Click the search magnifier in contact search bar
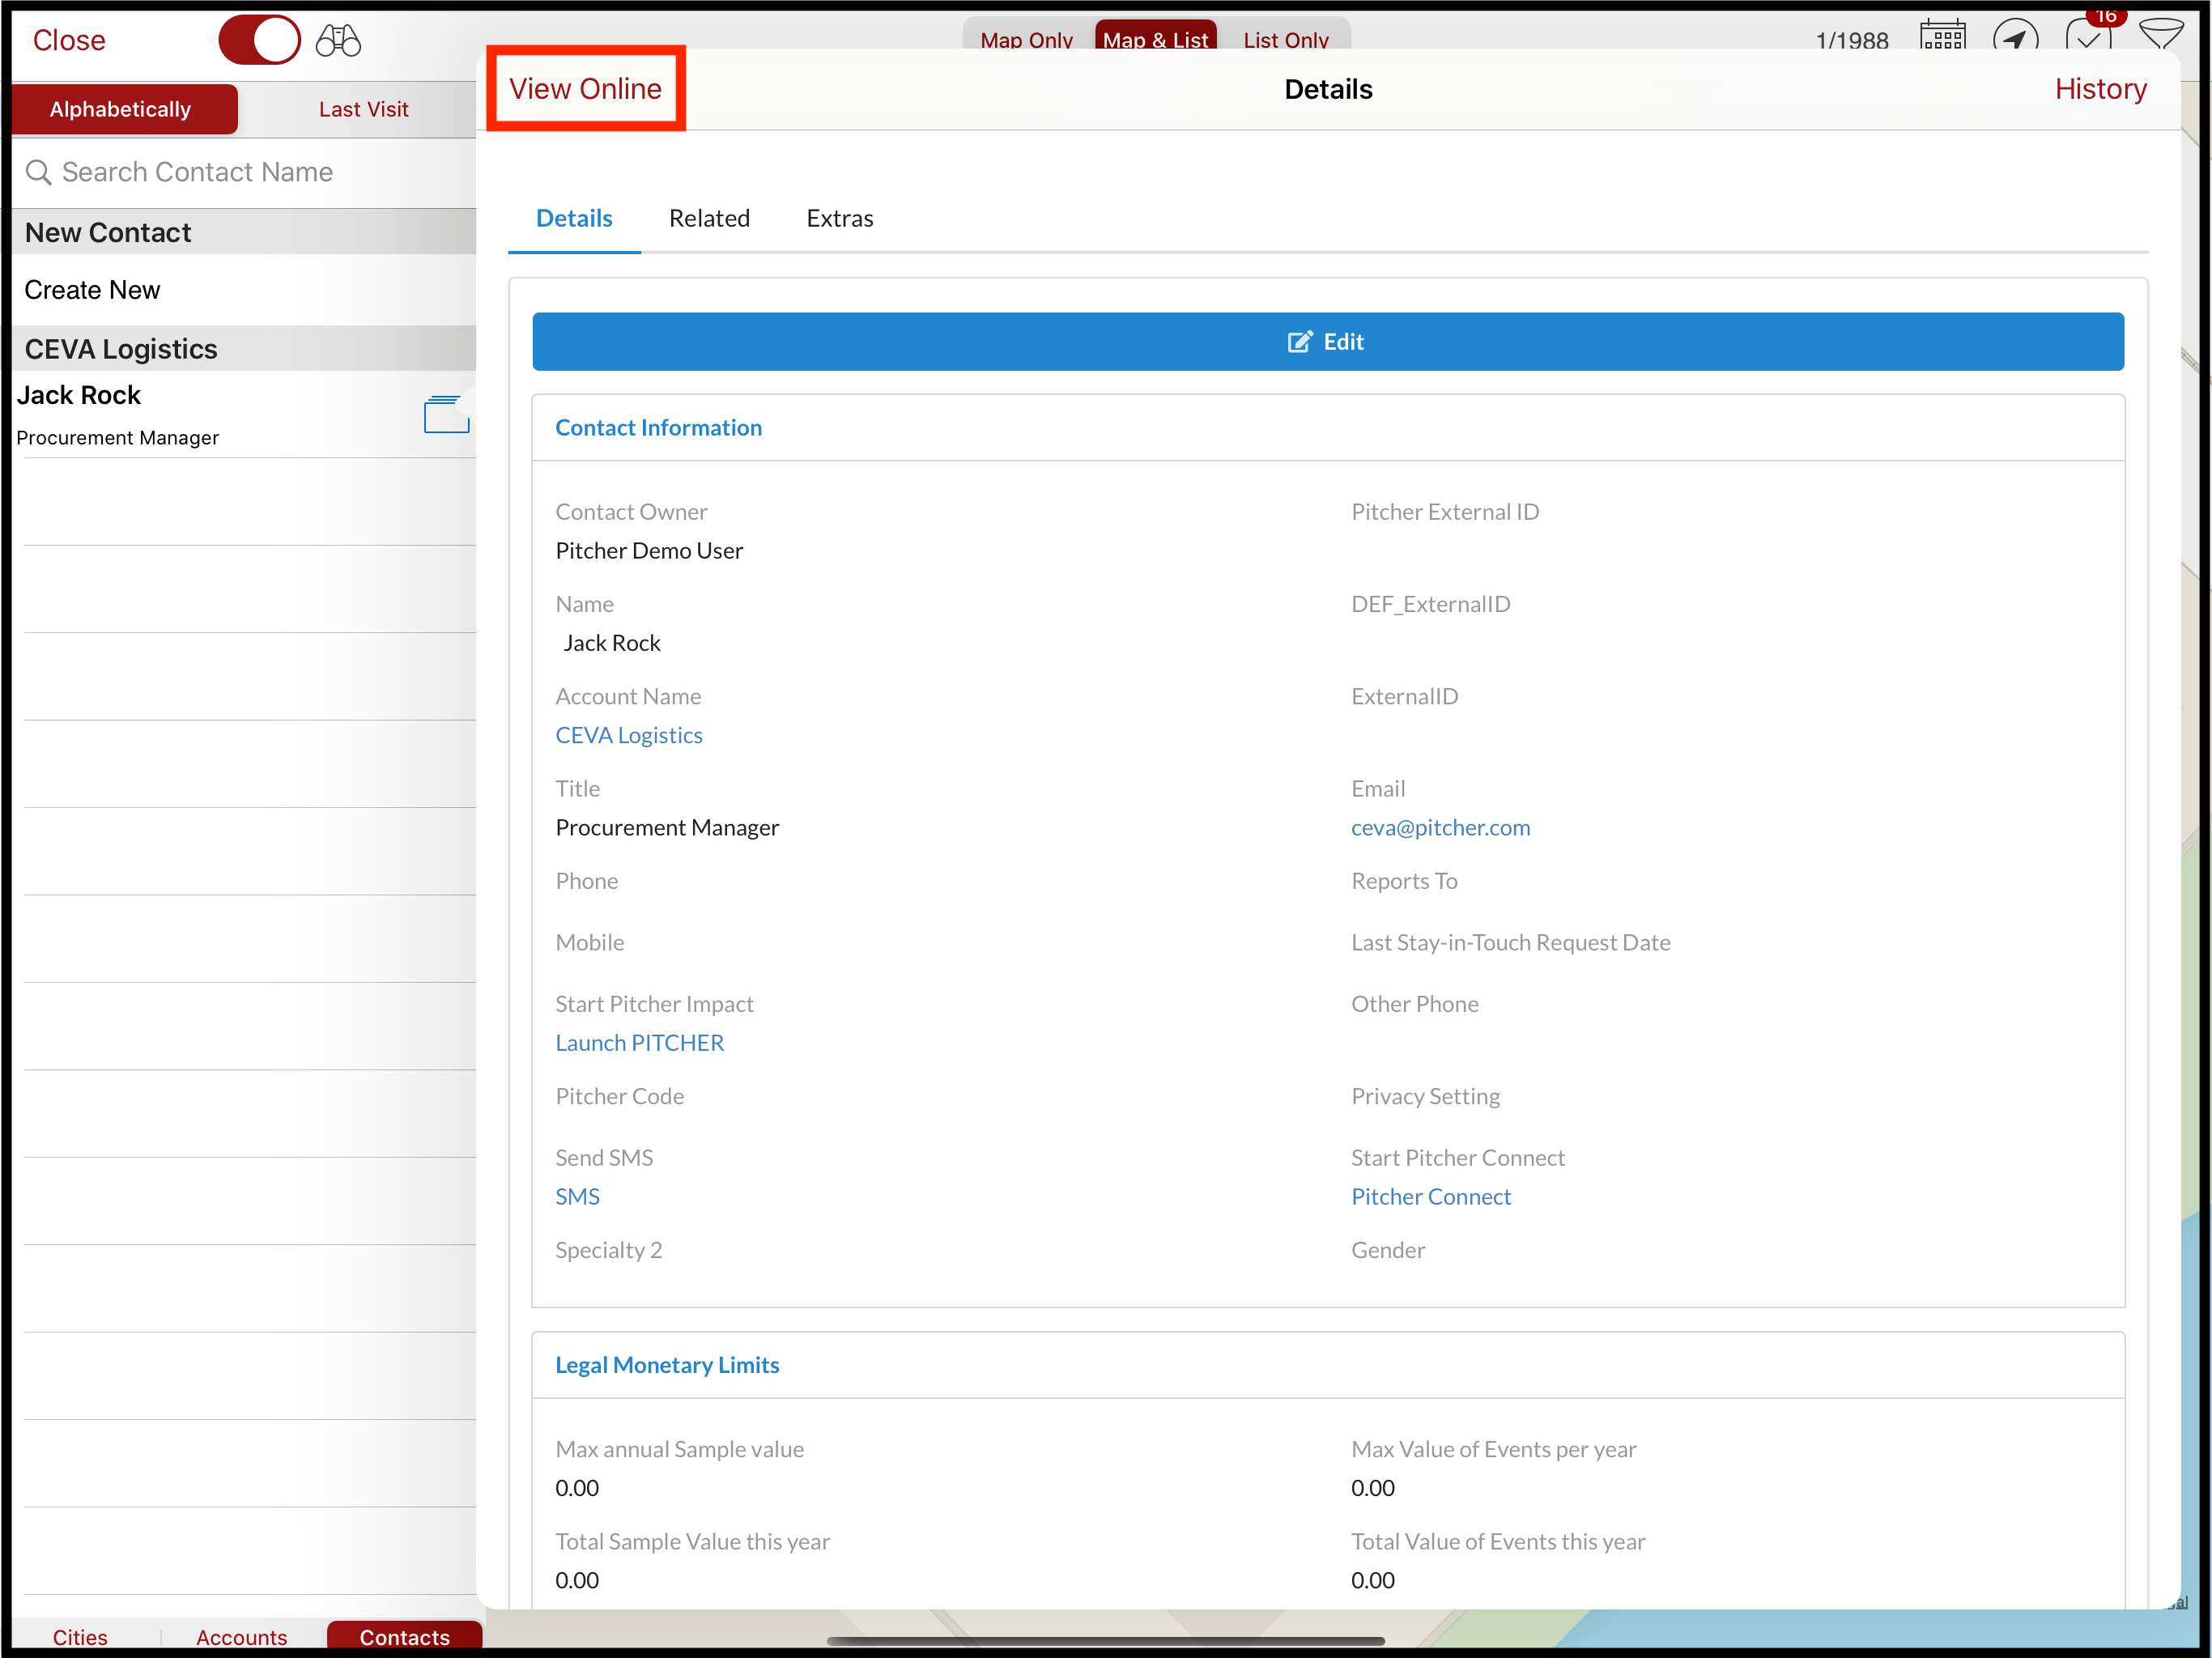The image size is (2212, 1658). 40,172
